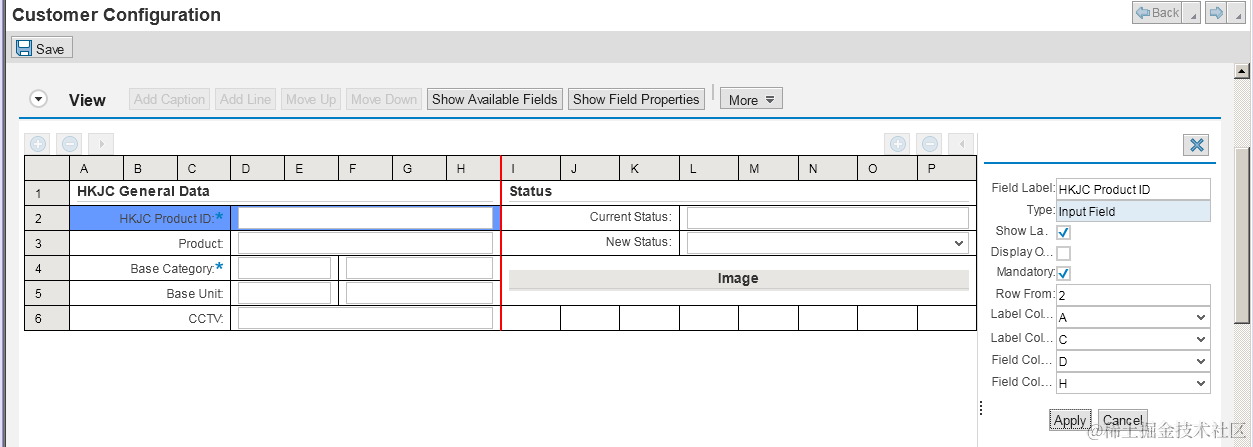The height and width of the screenshot is (447, 1253).
Task: Select the Base Category label
Action: (x=176, y=268)
